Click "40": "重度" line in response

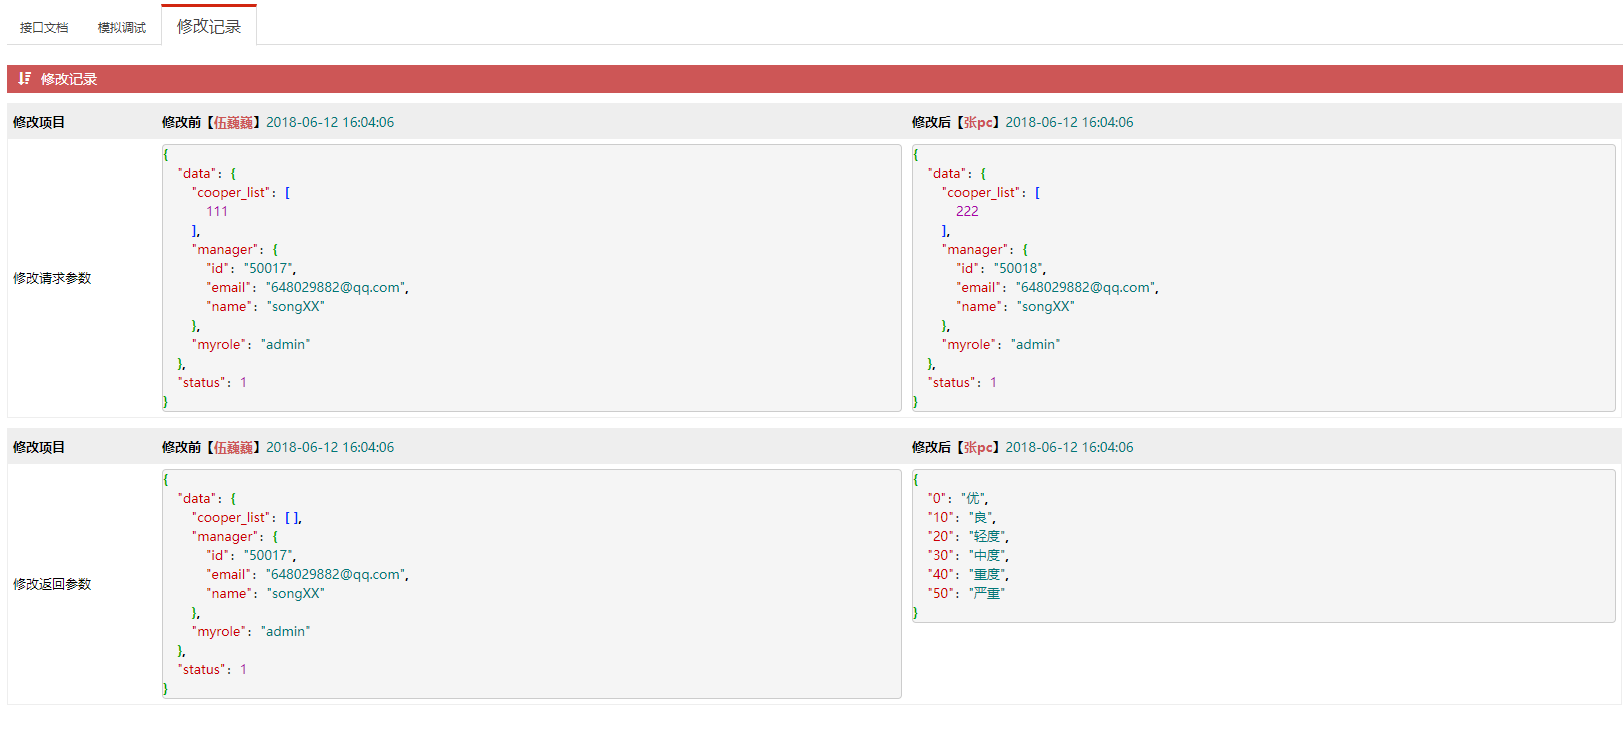point(968,574)
